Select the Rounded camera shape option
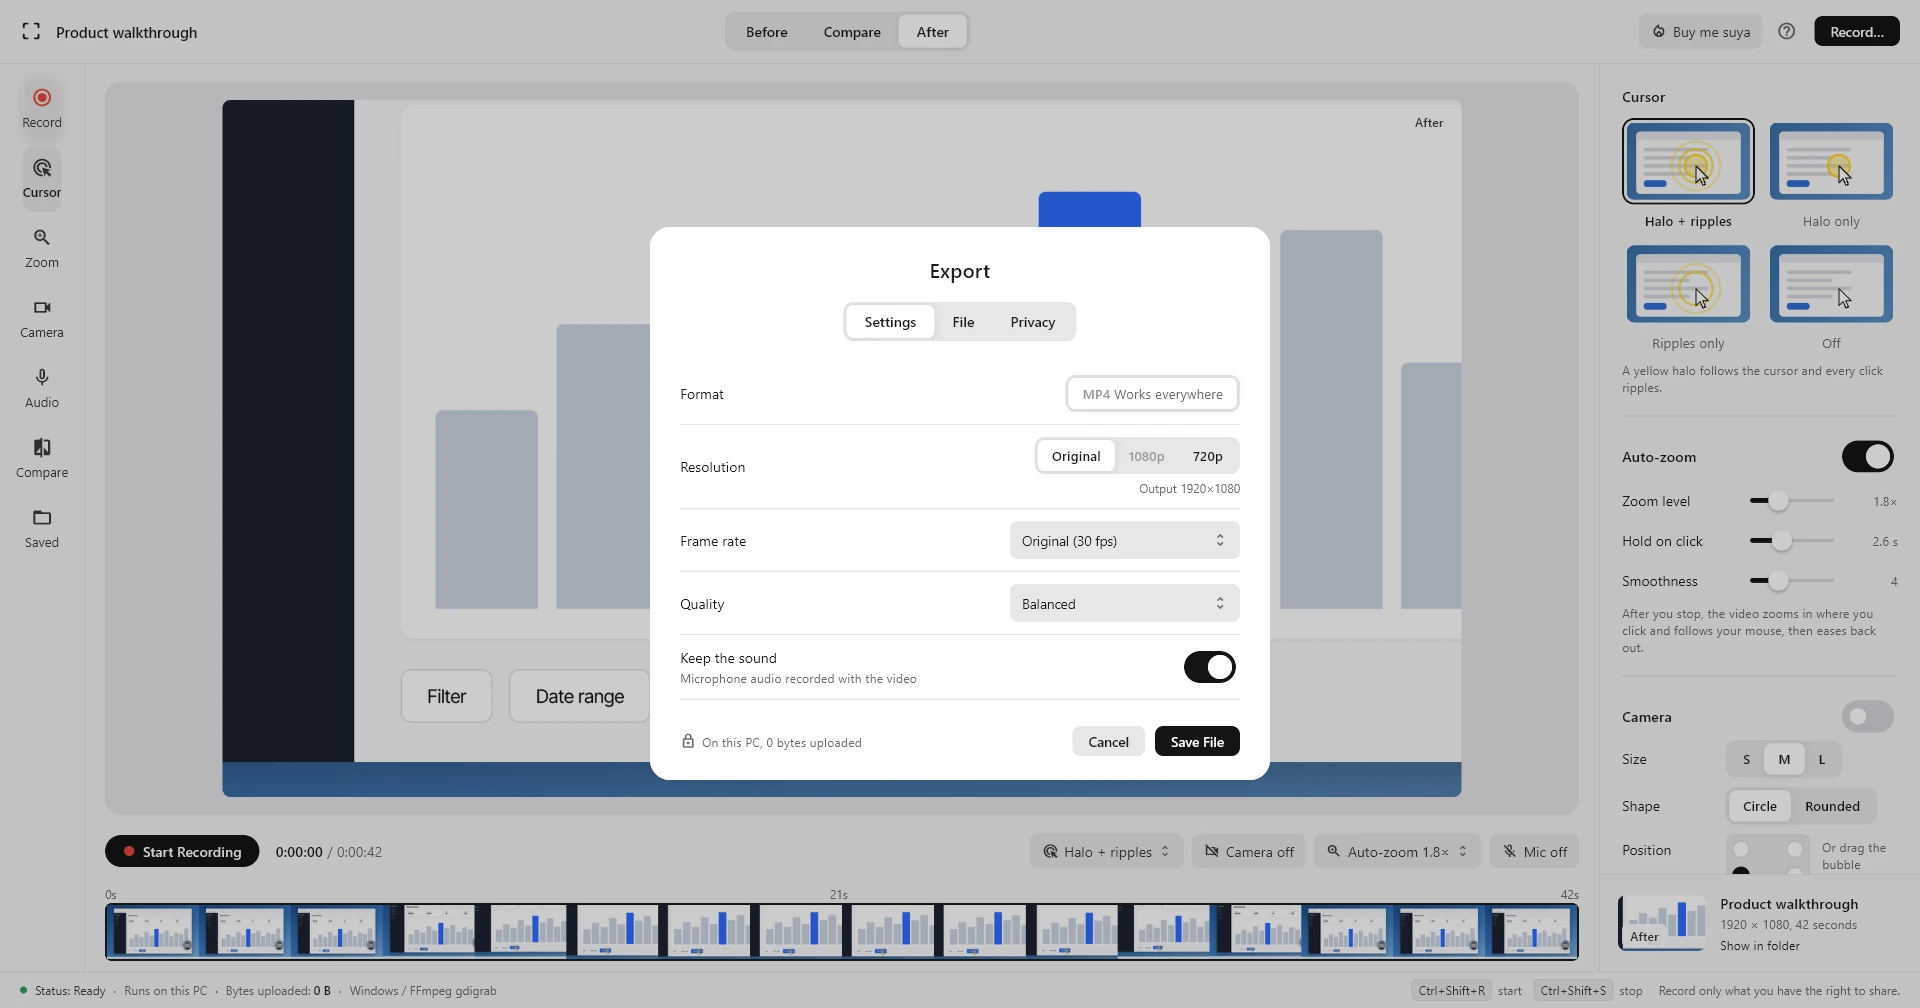The width and height of the screenshot is (1920, 1008). click(1832, 806)
